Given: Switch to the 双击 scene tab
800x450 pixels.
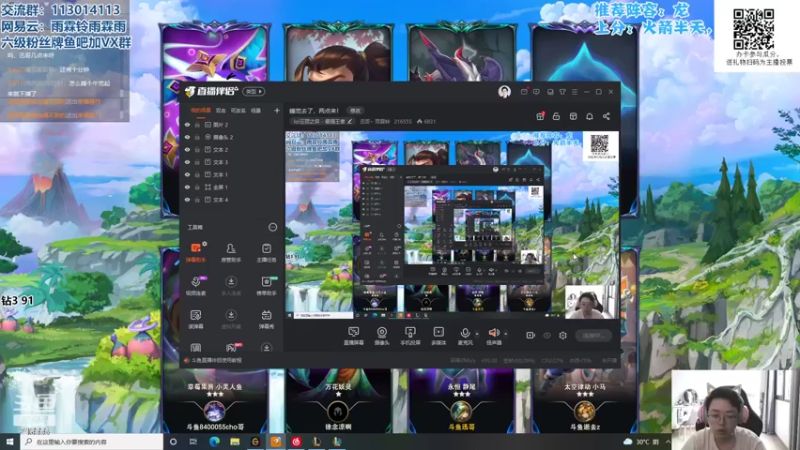Looking at the screenshot, I should (x=220, y=110).
